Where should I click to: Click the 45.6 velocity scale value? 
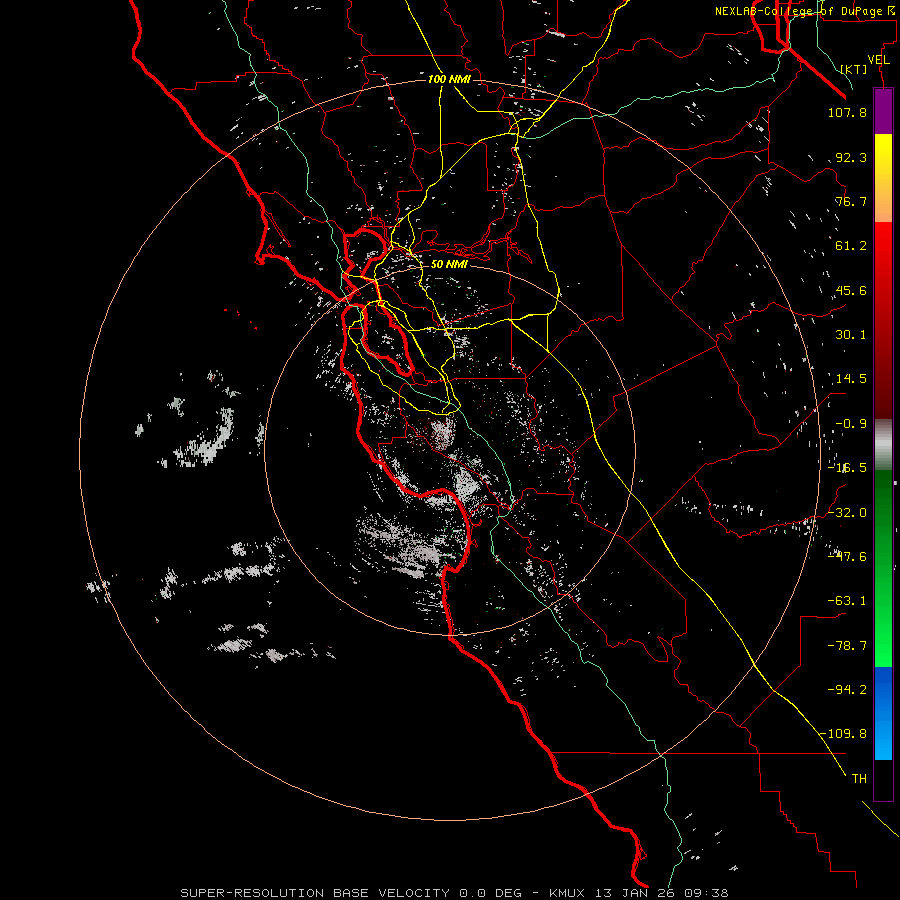[x=851, y=290]
